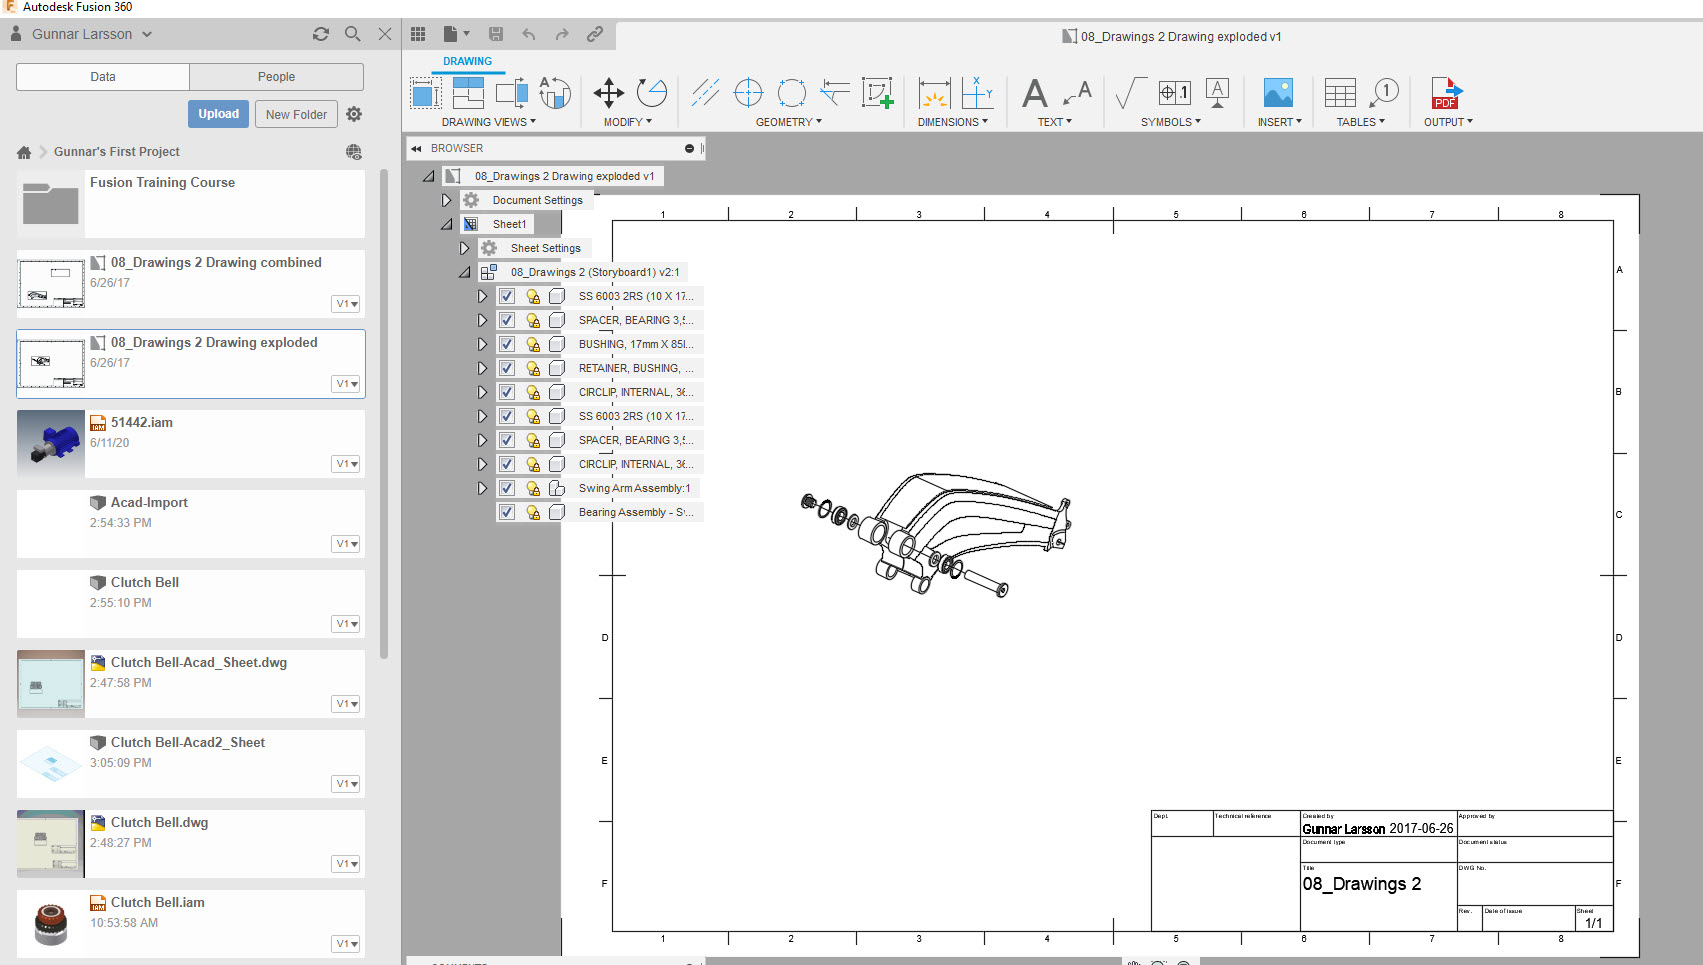Click the DRAWING ribbon tab
The width and height of the screenshot is (1703, 965).
pyautogui.click(x=466, y=61)
